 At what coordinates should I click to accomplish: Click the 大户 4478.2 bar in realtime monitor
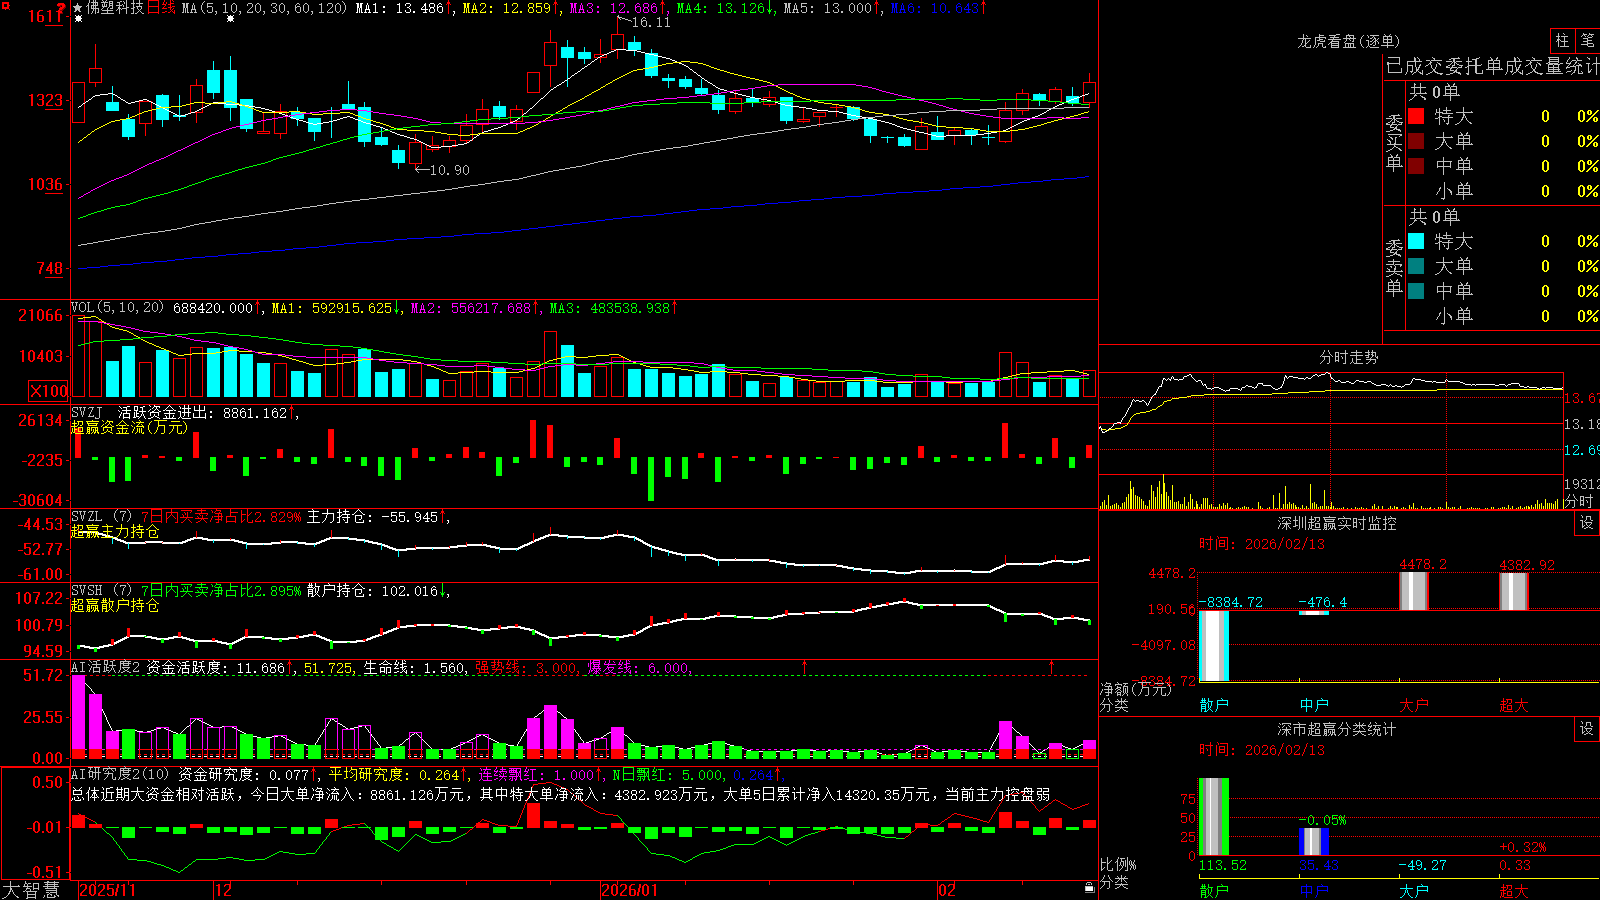pyautogui.click(x=1414, y=591)
